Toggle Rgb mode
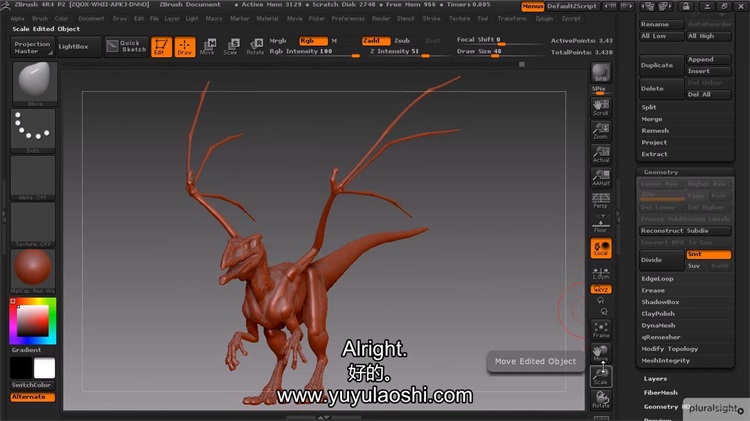The image size is (750, 421). pyautogui.click(x=313, y=41)
